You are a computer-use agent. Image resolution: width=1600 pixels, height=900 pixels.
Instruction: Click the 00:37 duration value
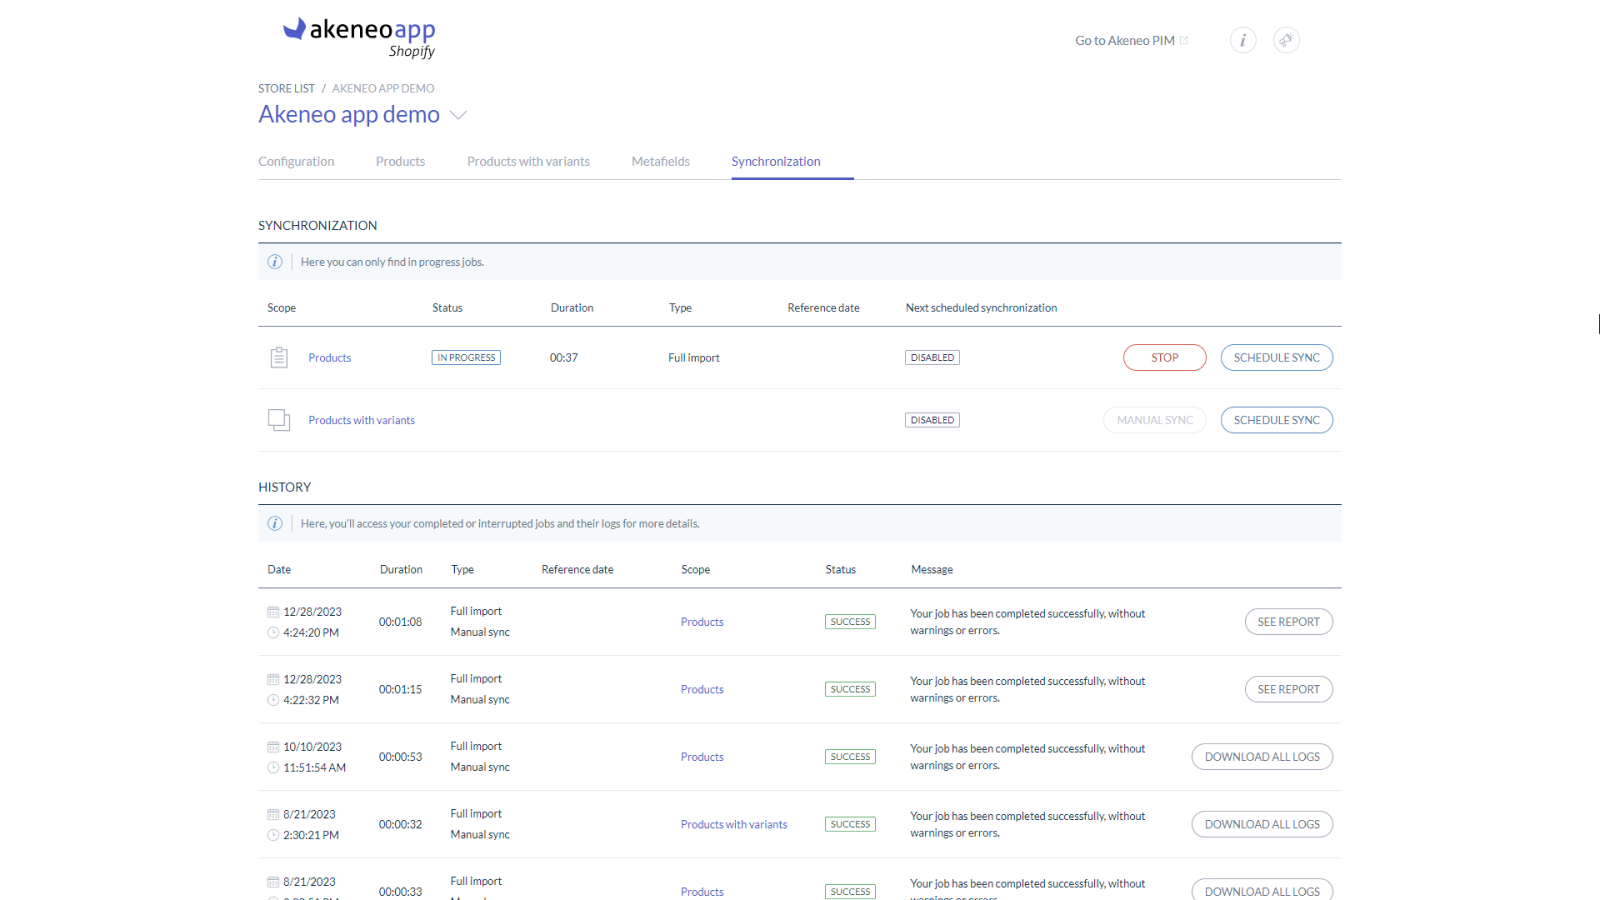click(564, 358)
